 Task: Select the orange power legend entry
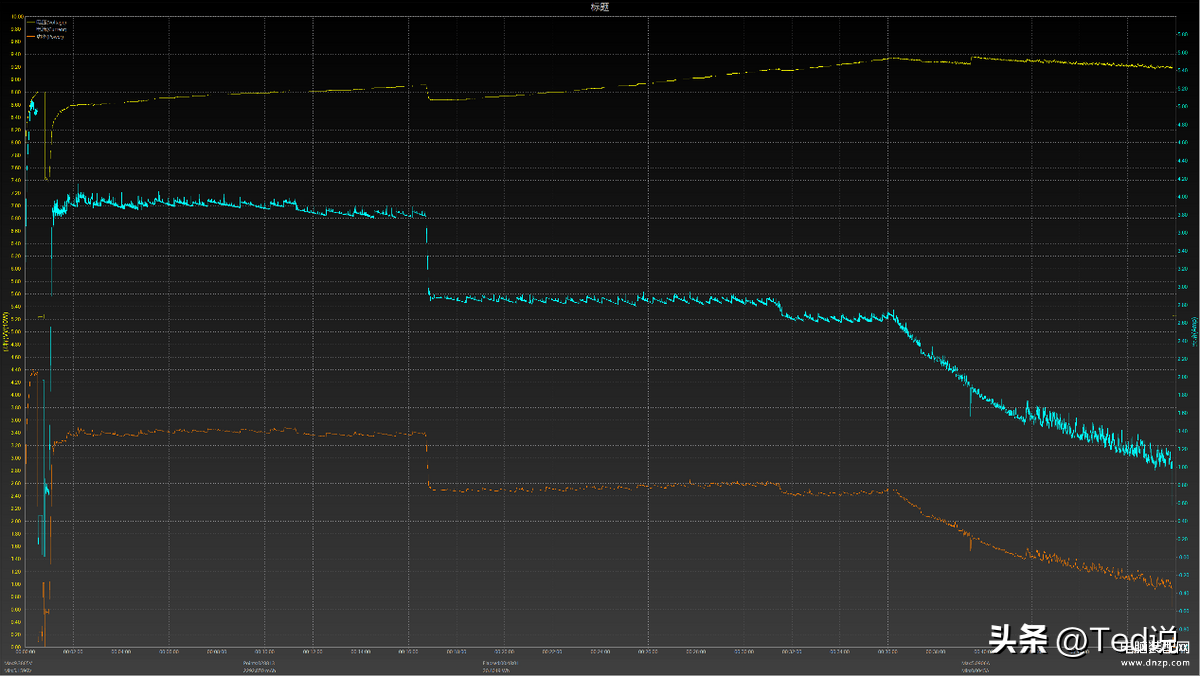(45, 37)
